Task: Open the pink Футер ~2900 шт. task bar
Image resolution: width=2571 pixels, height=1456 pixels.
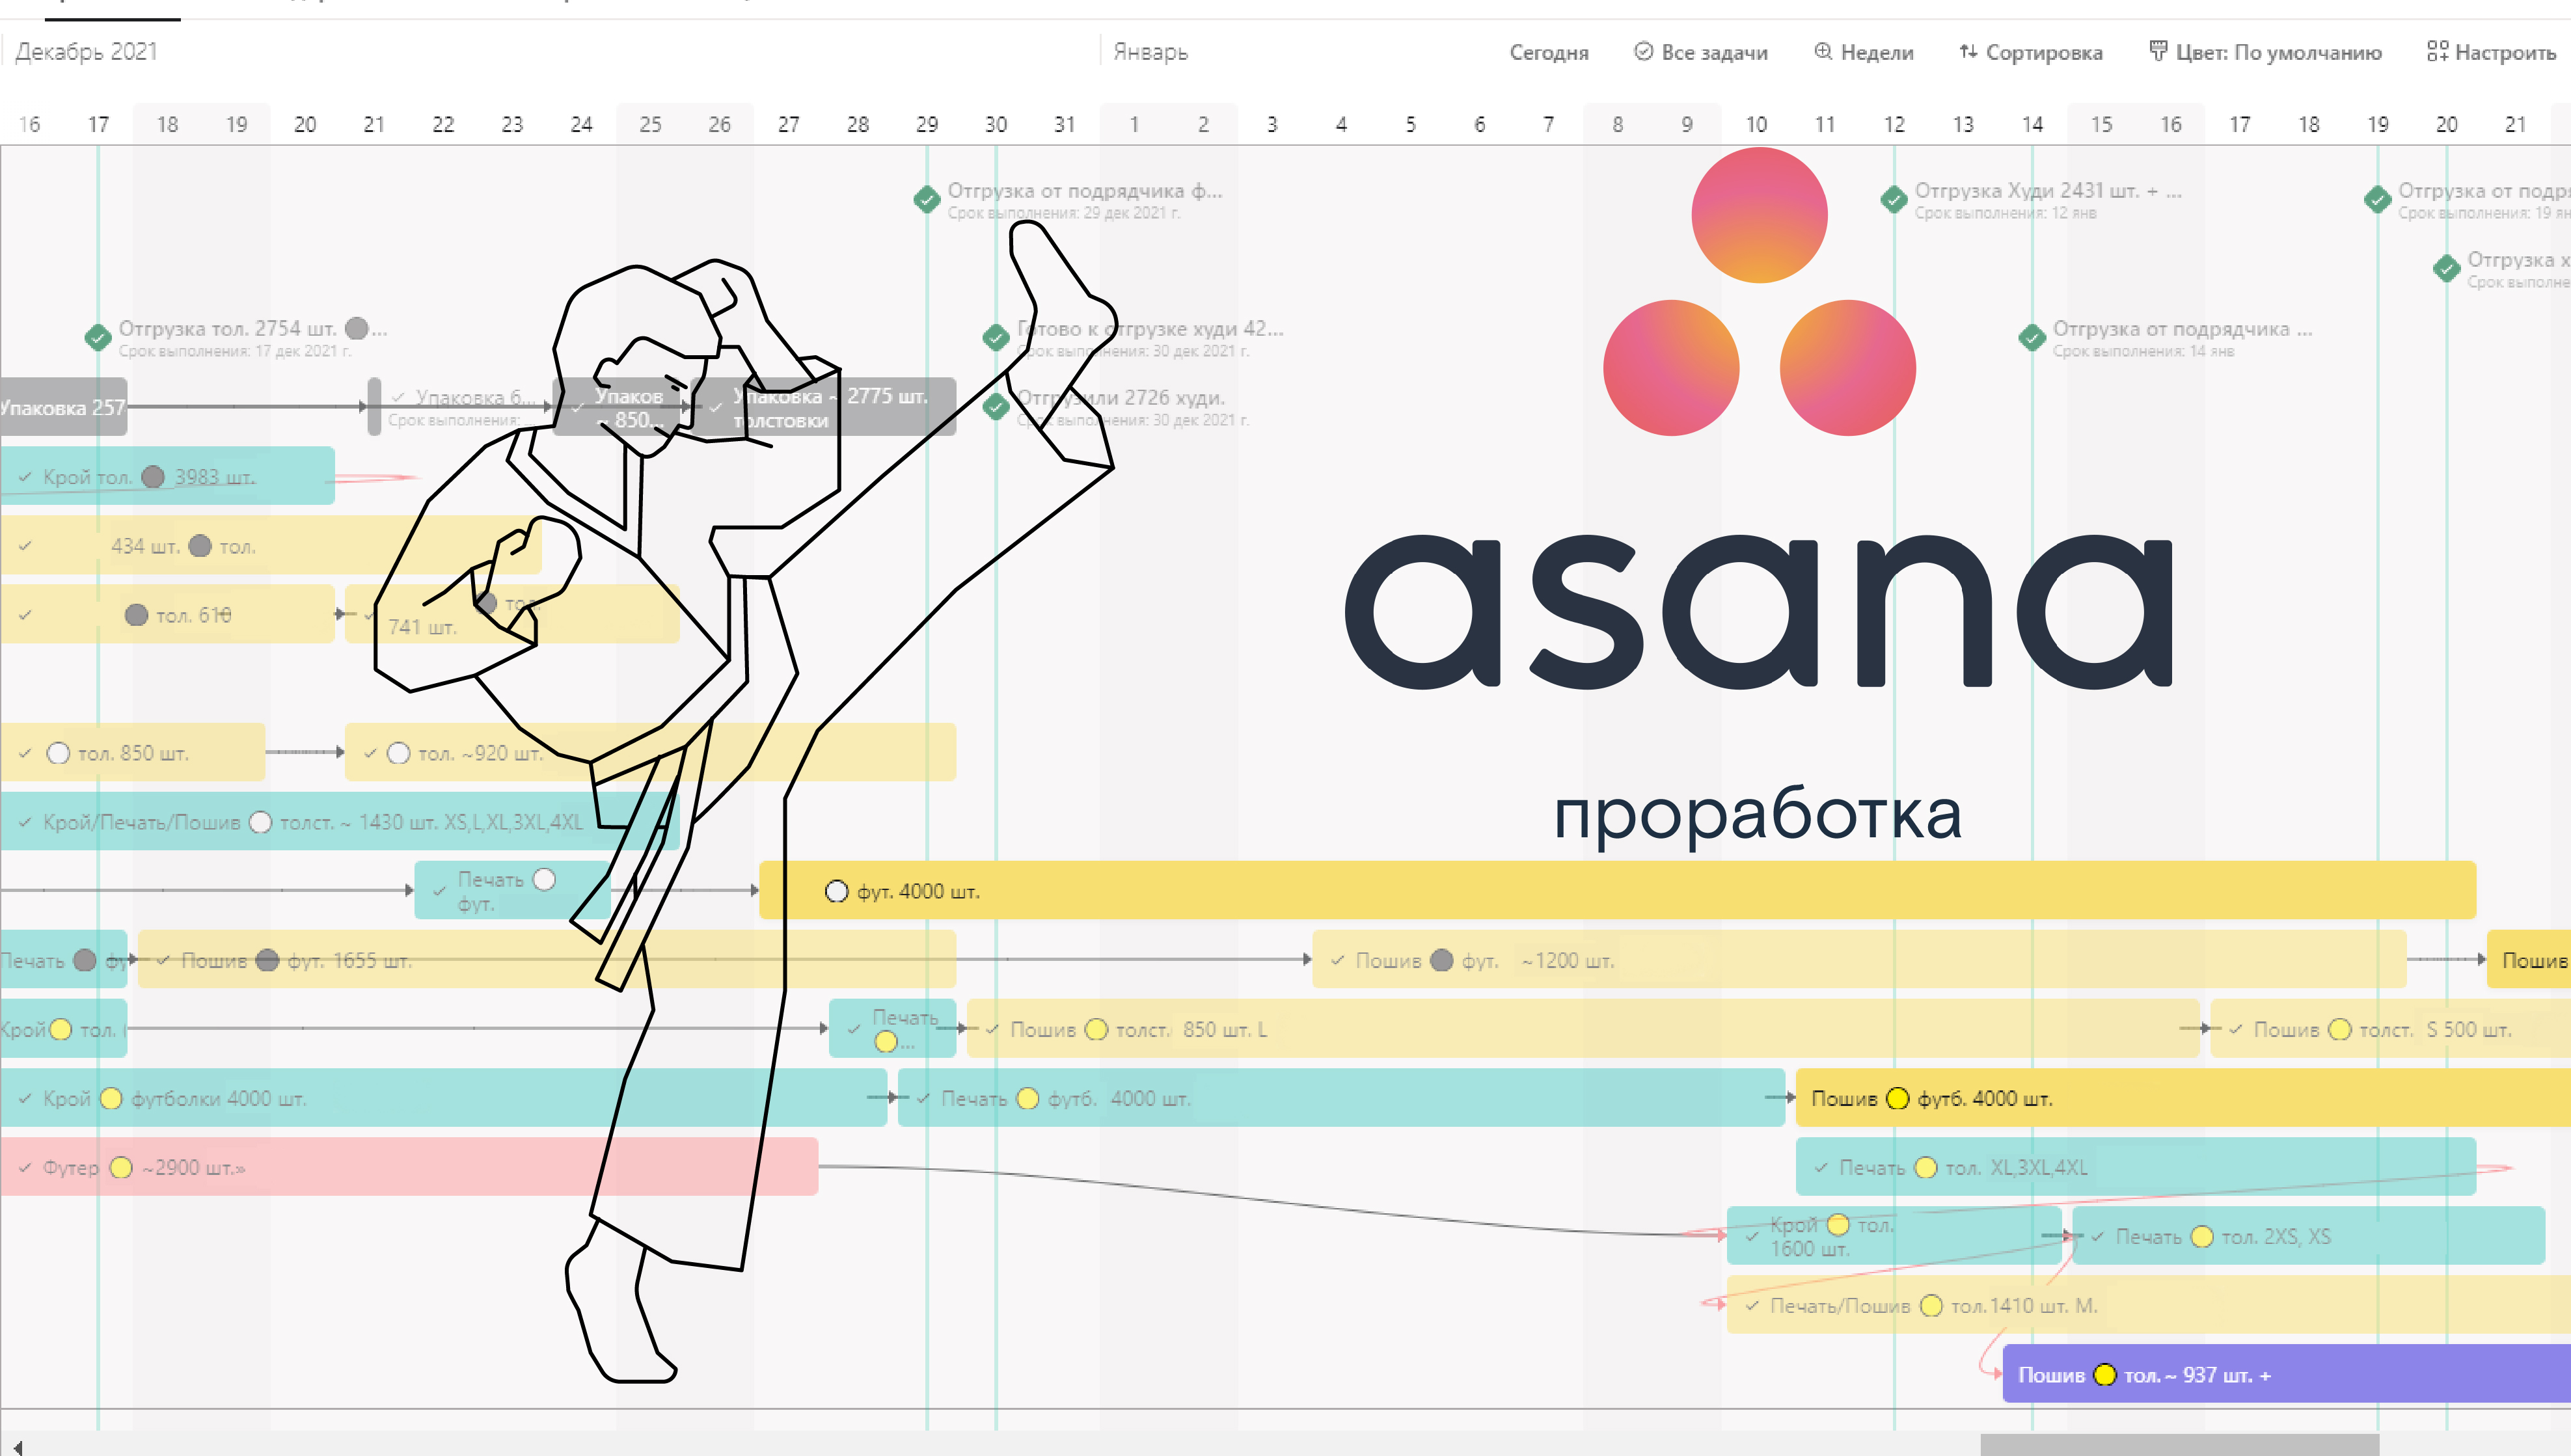Action: [409, 1167]
